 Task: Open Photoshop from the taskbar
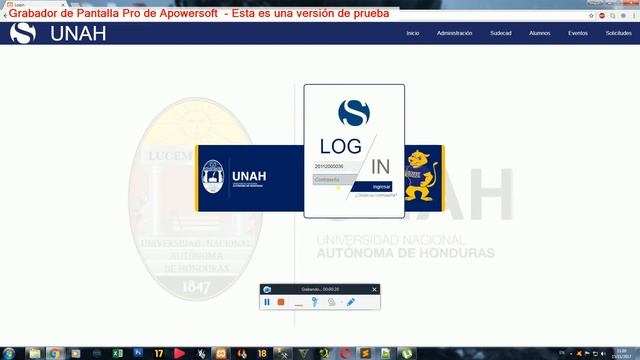138,353
